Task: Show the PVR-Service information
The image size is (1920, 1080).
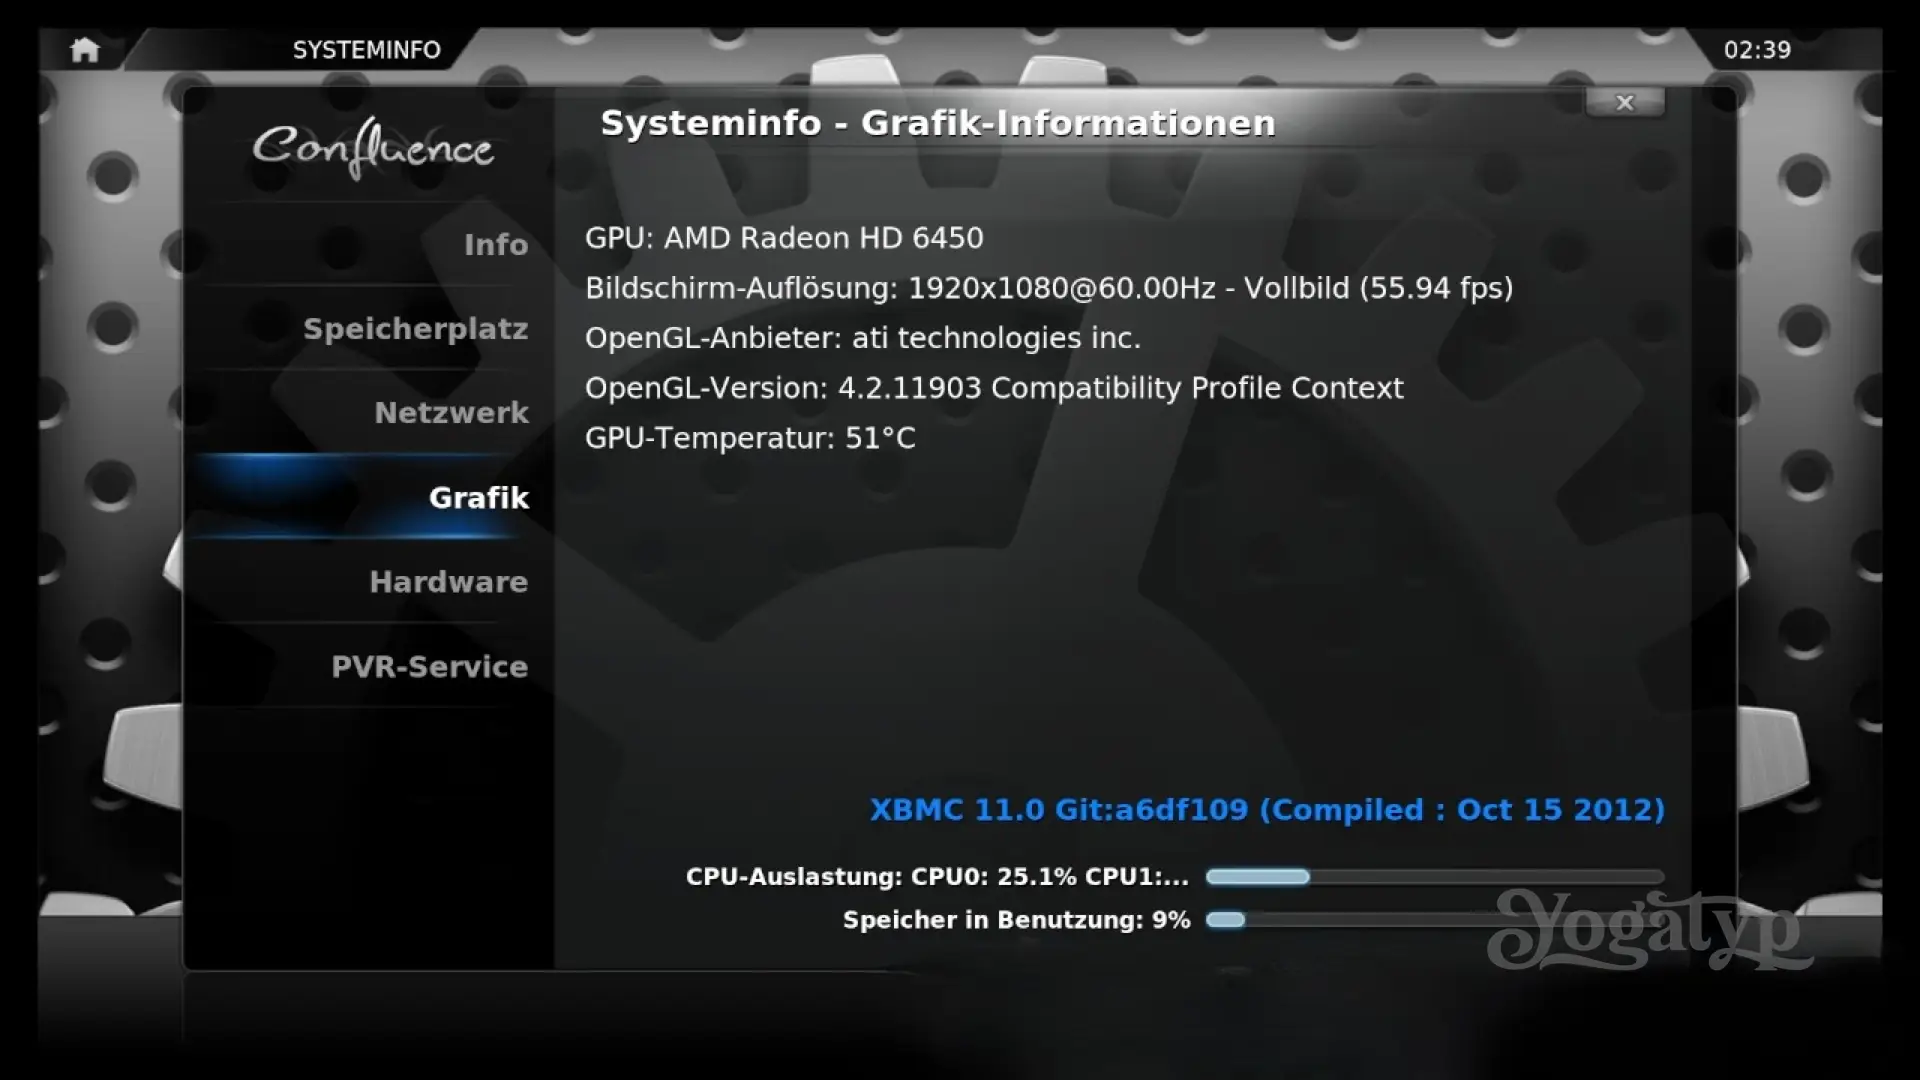Action: click(429, 667)
